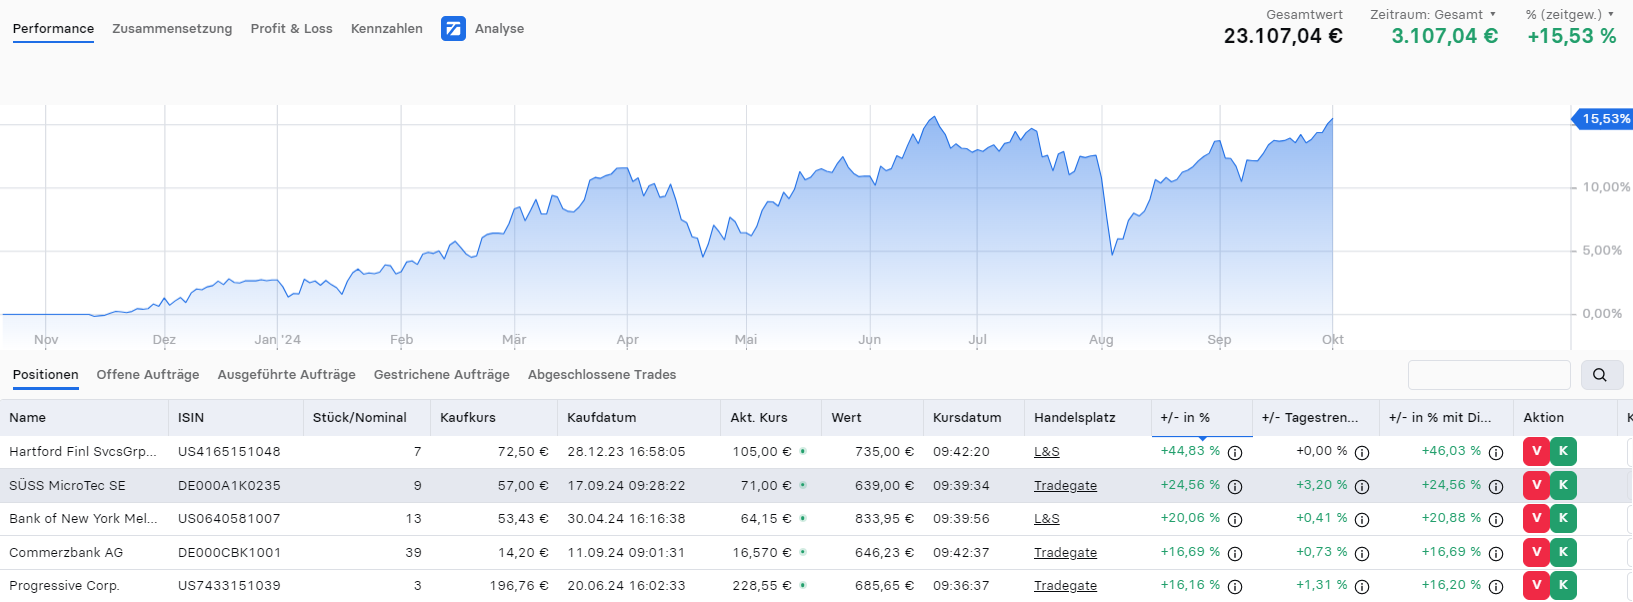Show info for Hartford +0,00 % day trend

(1362, 452)
